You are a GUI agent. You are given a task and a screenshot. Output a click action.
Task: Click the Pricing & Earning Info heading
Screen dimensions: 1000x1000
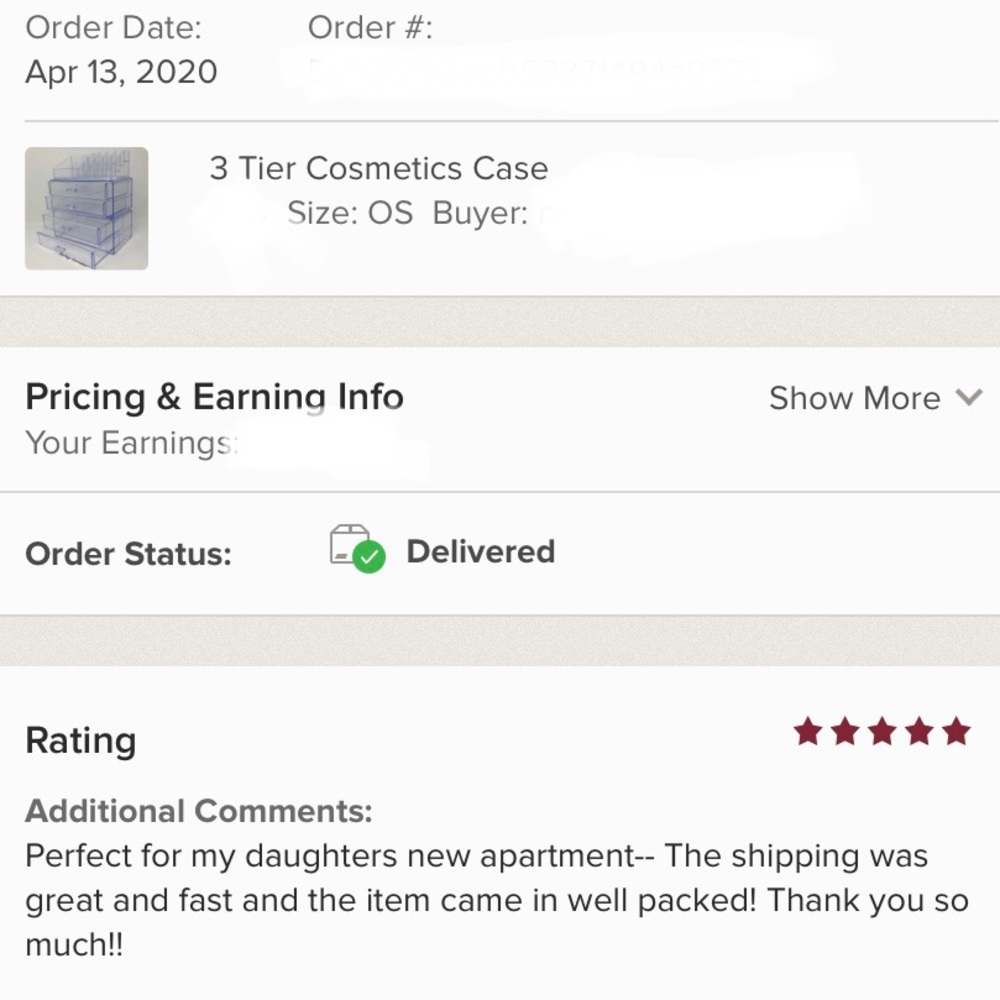click(214, 397)
